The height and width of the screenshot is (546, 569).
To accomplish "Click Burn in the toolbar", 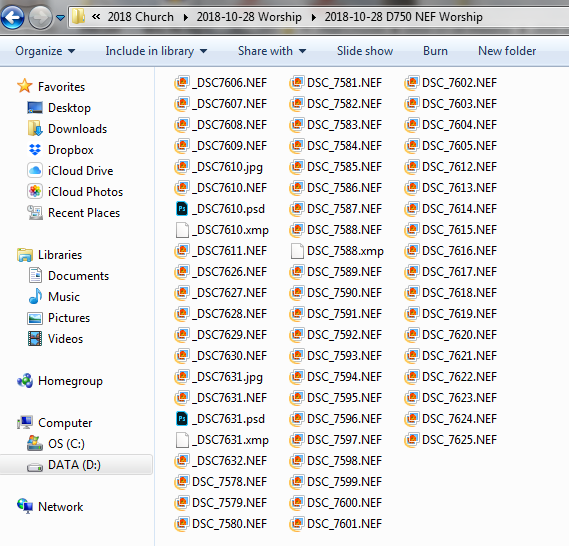I will (x=435, y=51).
